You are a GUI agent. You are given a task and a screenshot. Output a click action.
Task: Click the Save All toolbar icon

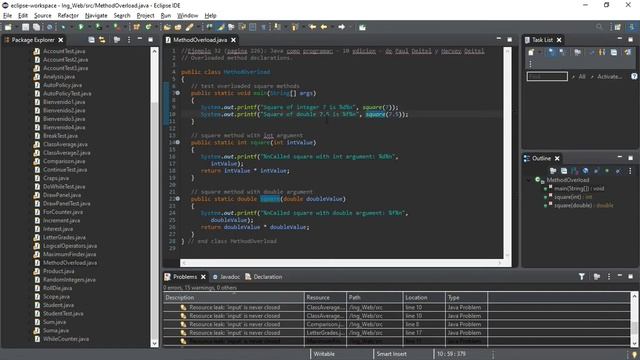click(x=36, y=27)
